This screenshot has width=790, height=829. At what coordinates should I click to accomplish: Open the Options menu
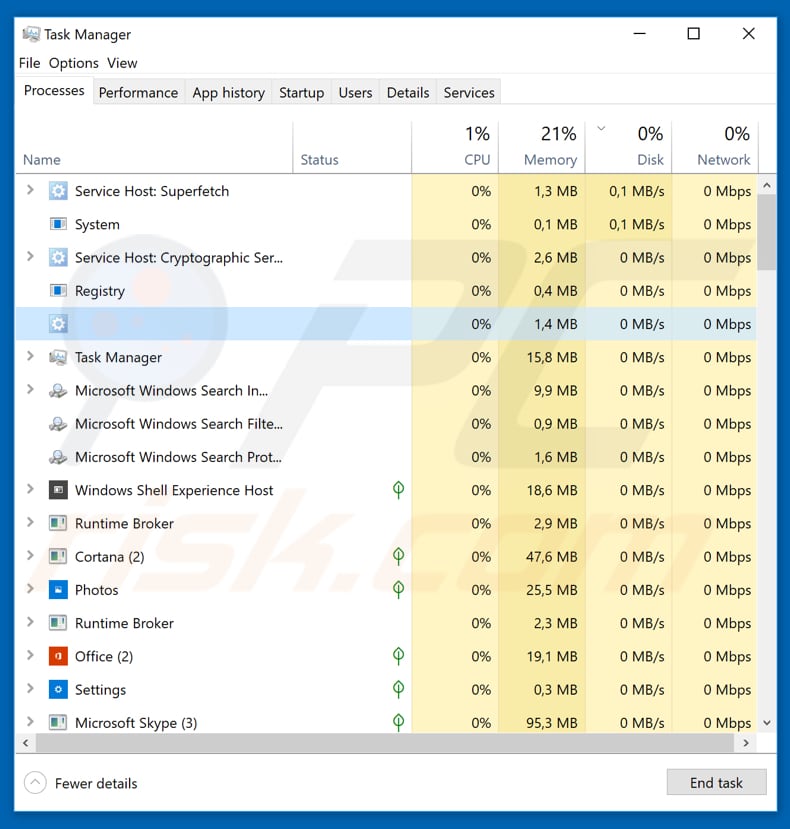[x=74, y=63]
